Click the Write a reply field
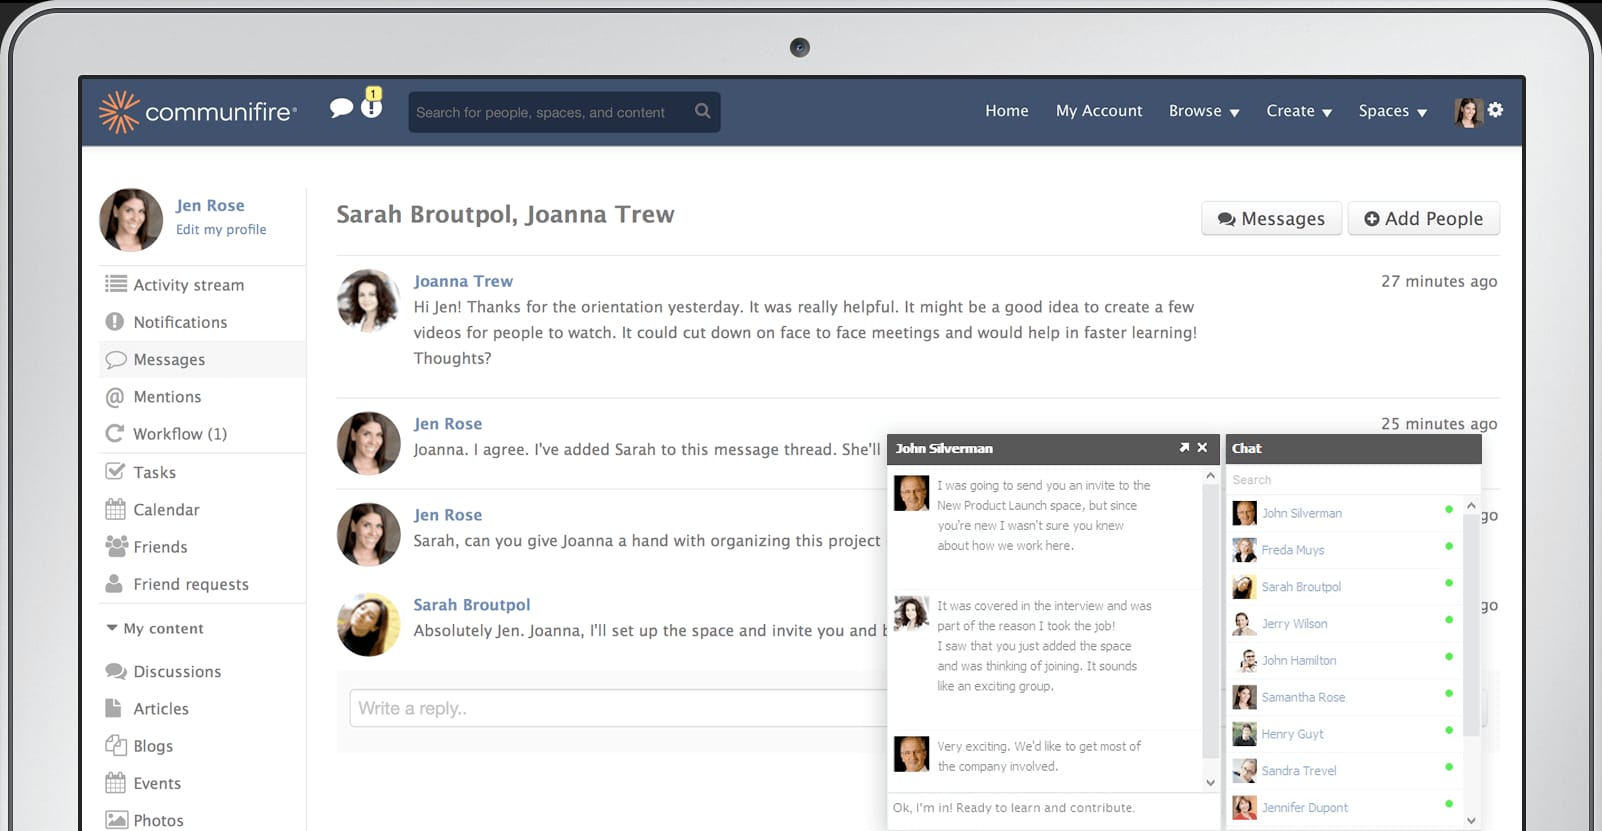This screenshot has width=1602, height=831. [x=617, y=708]
